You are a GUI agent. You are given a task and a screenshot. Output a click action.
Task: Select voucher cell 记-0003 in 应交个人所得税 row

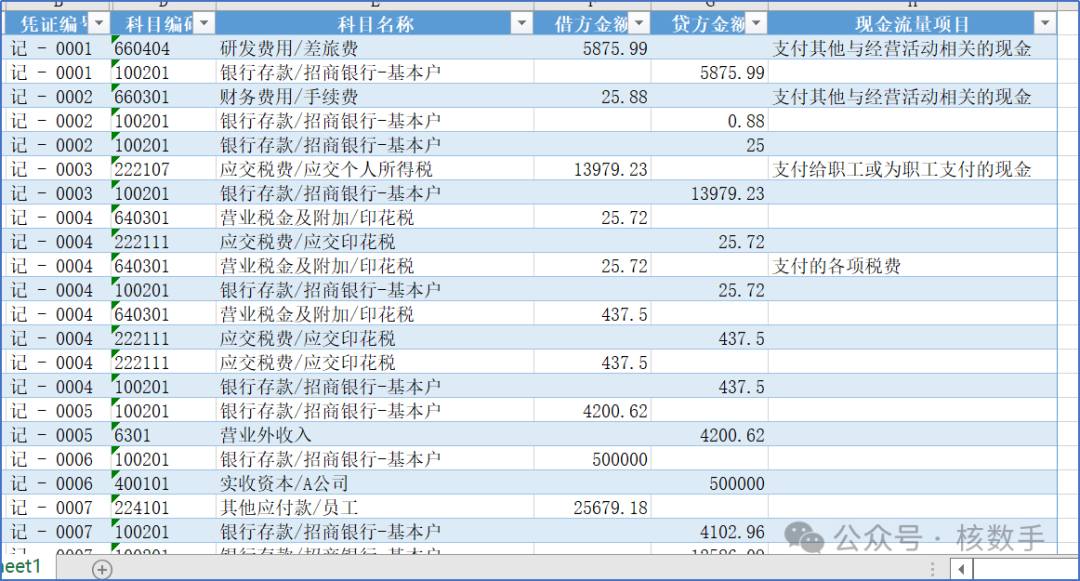pyautogui.click(x=56, y=169)
